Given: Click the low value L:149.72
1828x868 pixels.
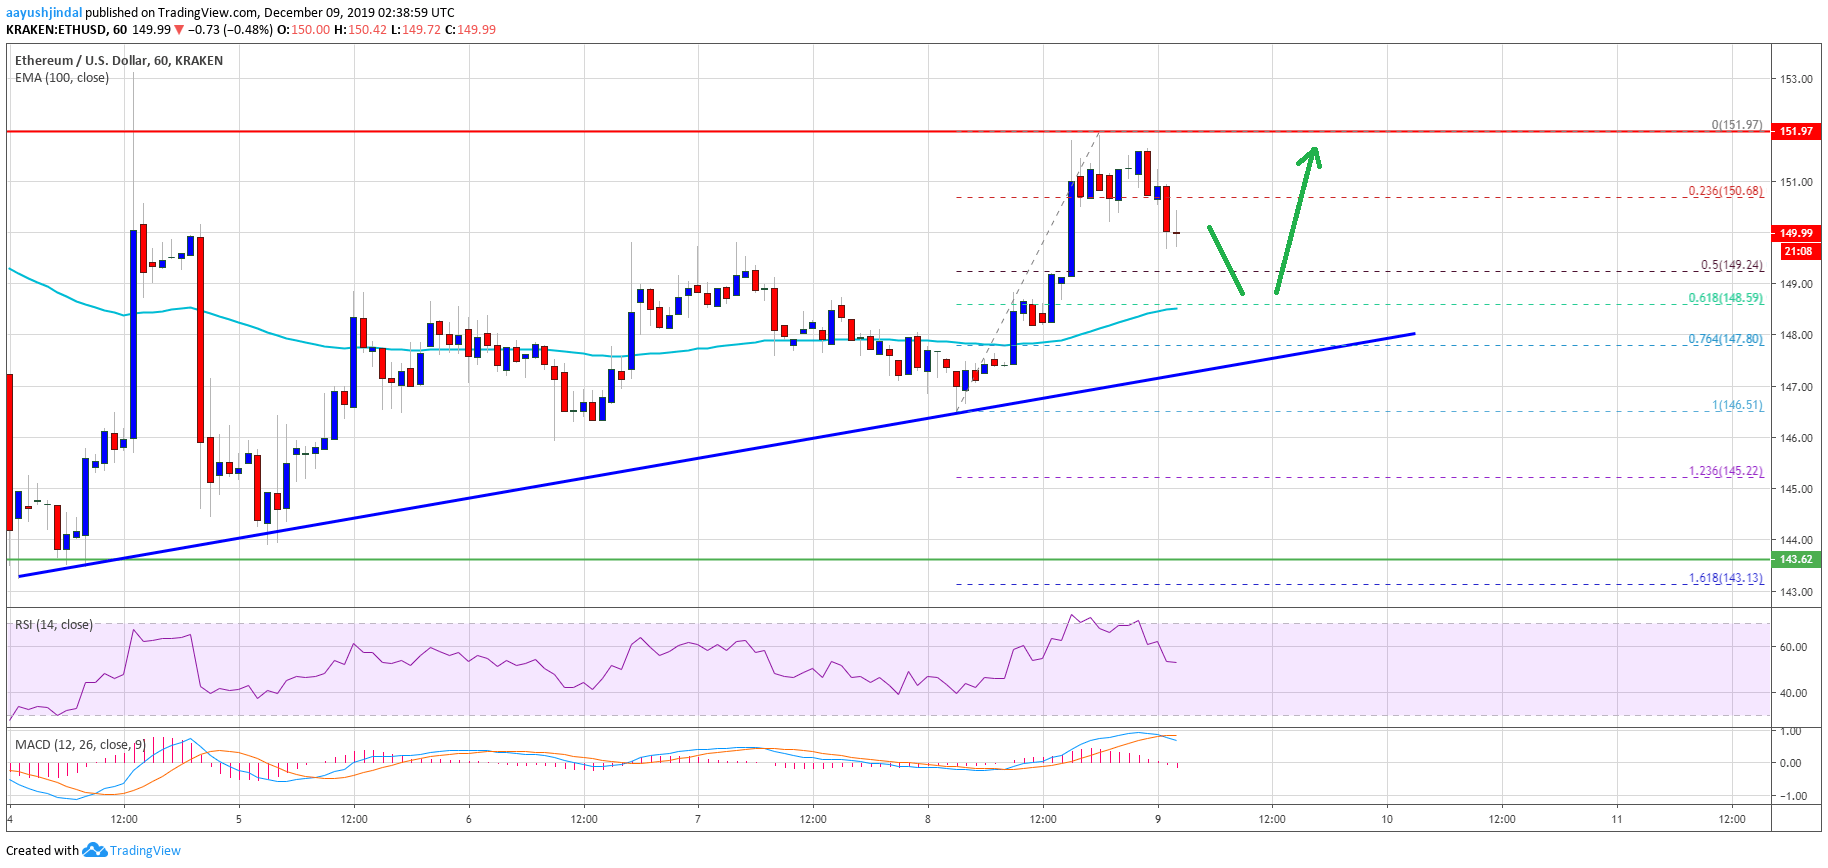Looking at the screenshot, I should tap(416, 29).
